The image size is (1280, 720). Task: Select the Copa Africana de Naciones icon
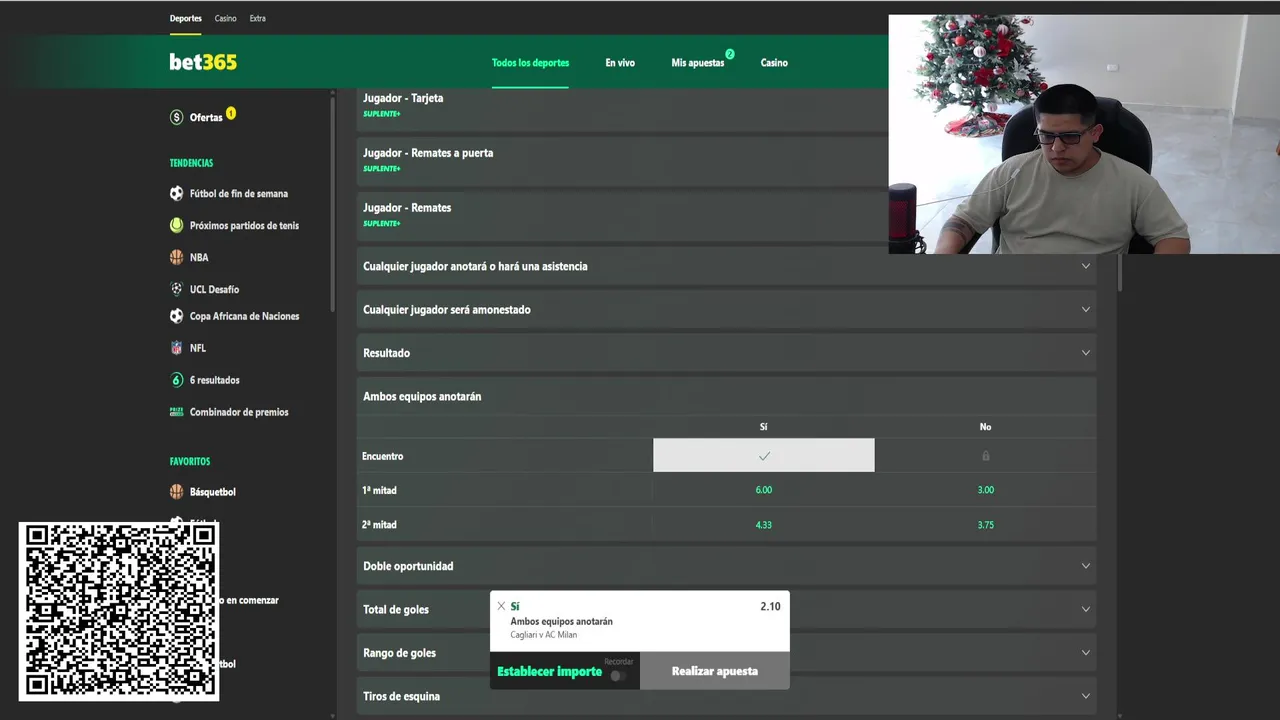click(177, 316)
